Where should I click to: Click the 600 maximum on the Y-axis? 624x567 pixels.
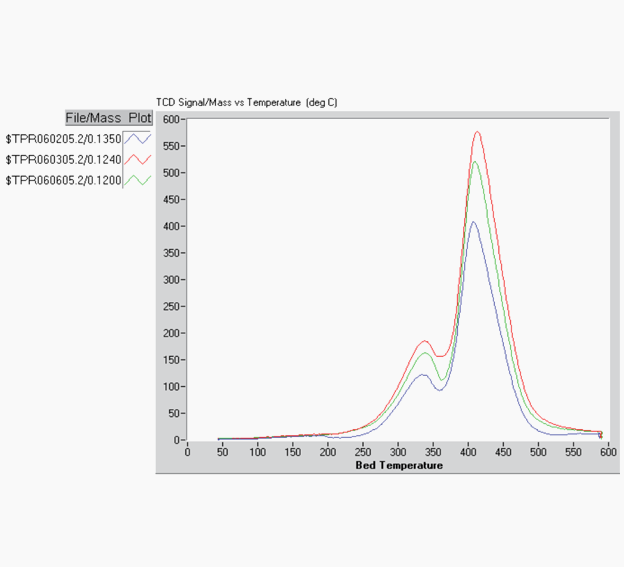pyautogui.click(x=170, y=119)
